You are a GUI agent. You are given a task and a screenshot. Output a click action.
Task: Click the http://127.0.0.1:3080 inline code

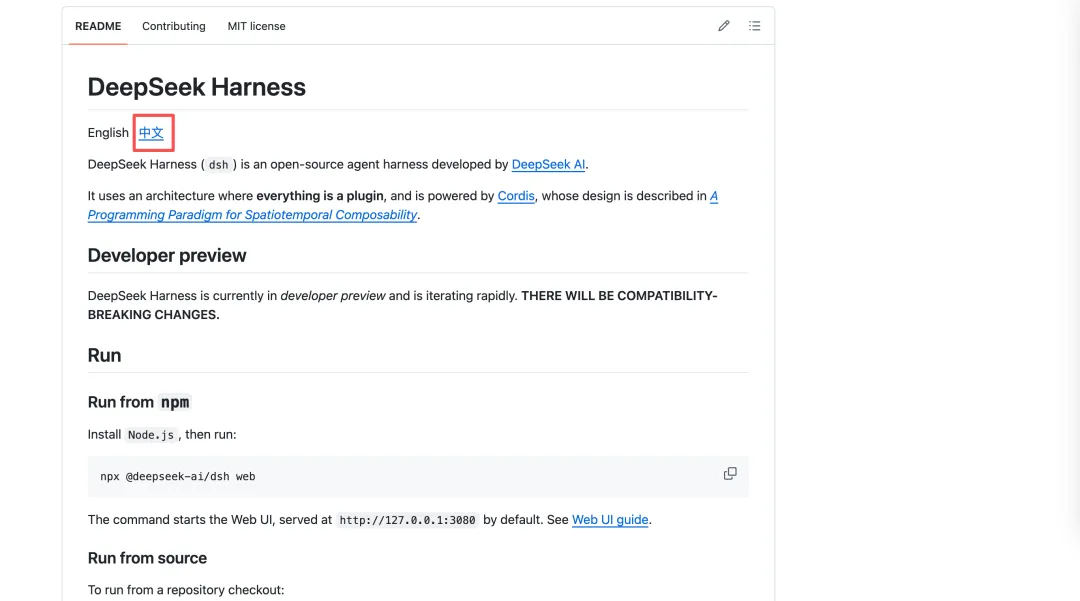click(x=407, y=520)
